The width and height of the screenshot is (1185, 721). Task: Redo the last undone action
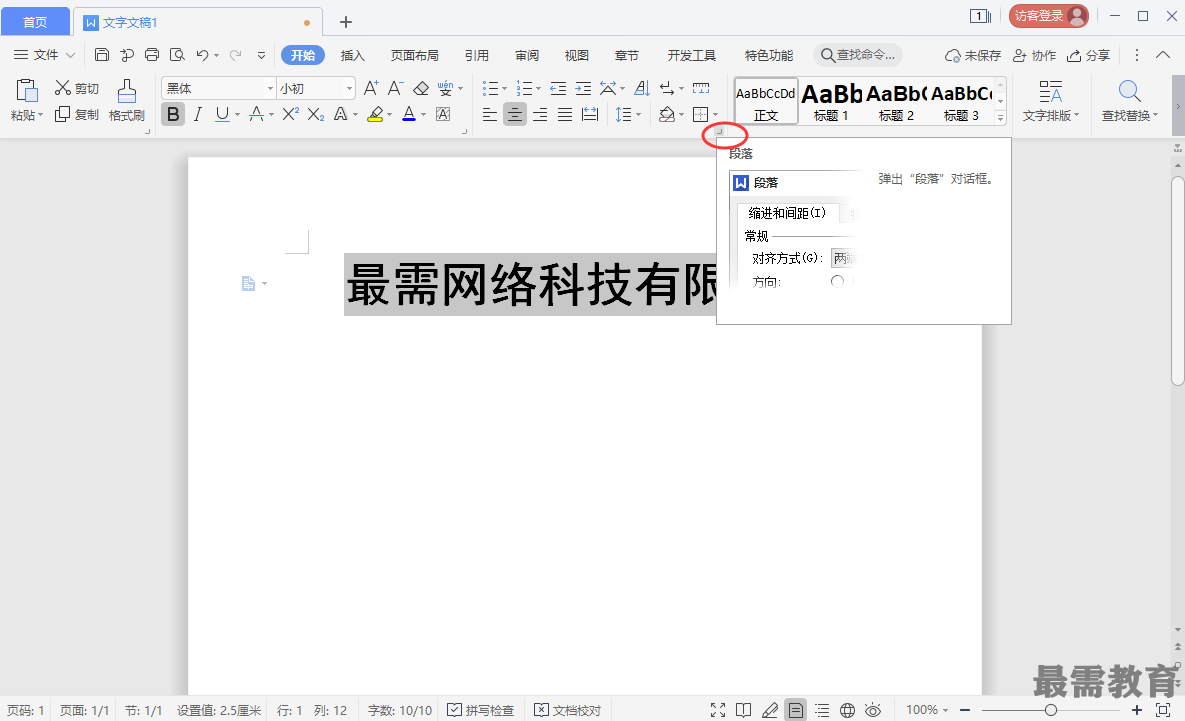pyautogui.click(x=235, y=54)
